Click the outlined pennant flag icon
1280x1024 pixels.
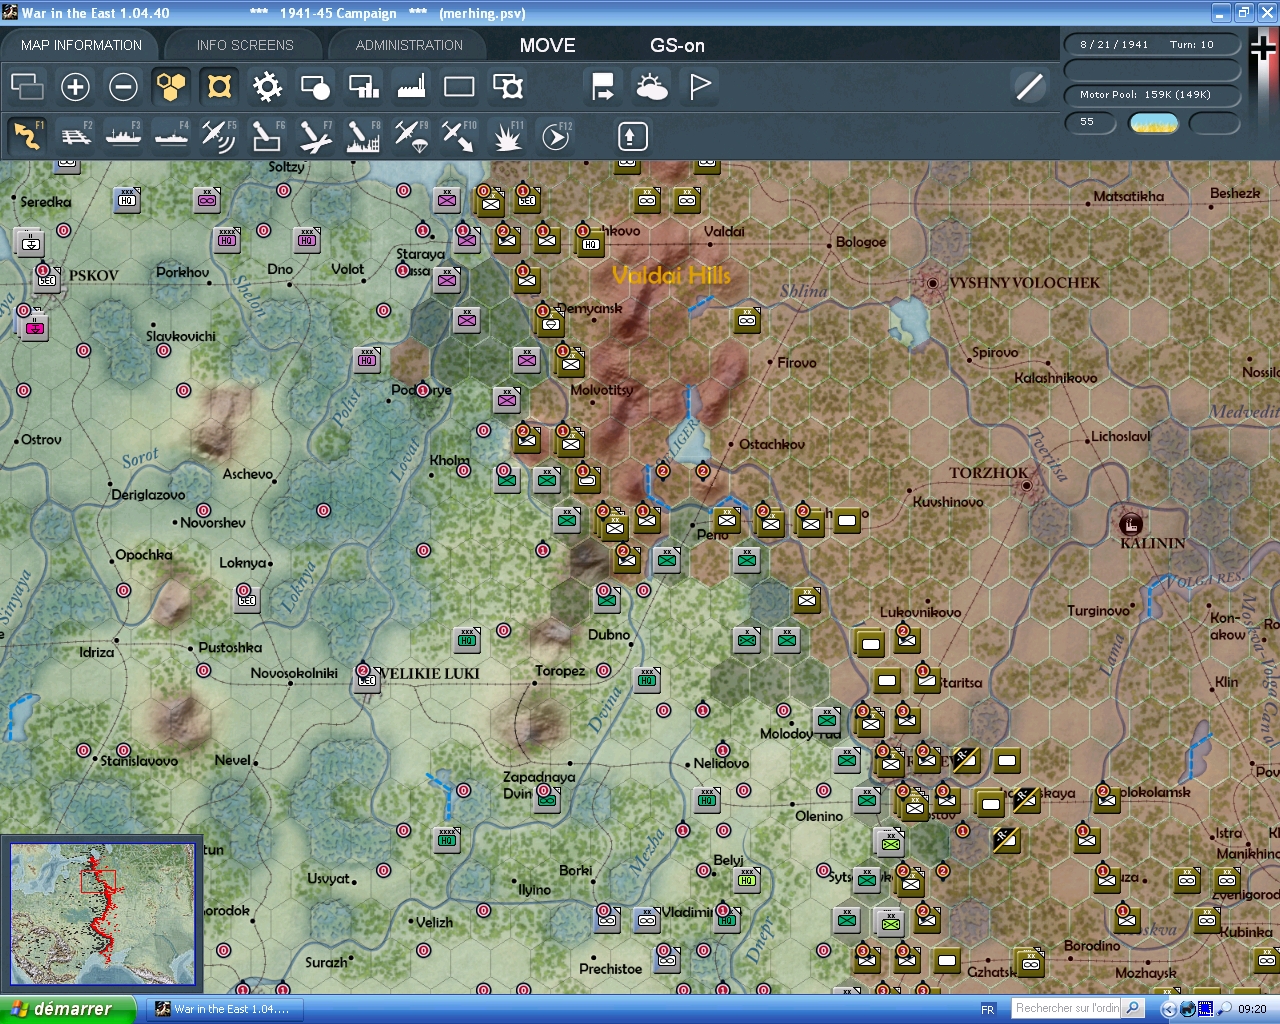(700, 87)
